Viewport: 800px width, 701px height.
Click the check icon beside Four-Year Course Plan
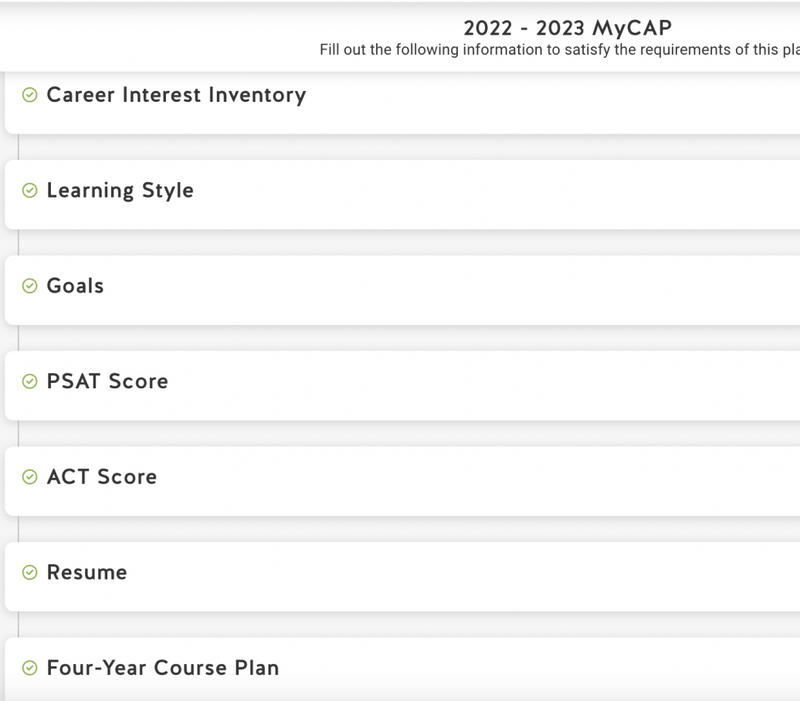pos(28,667)
